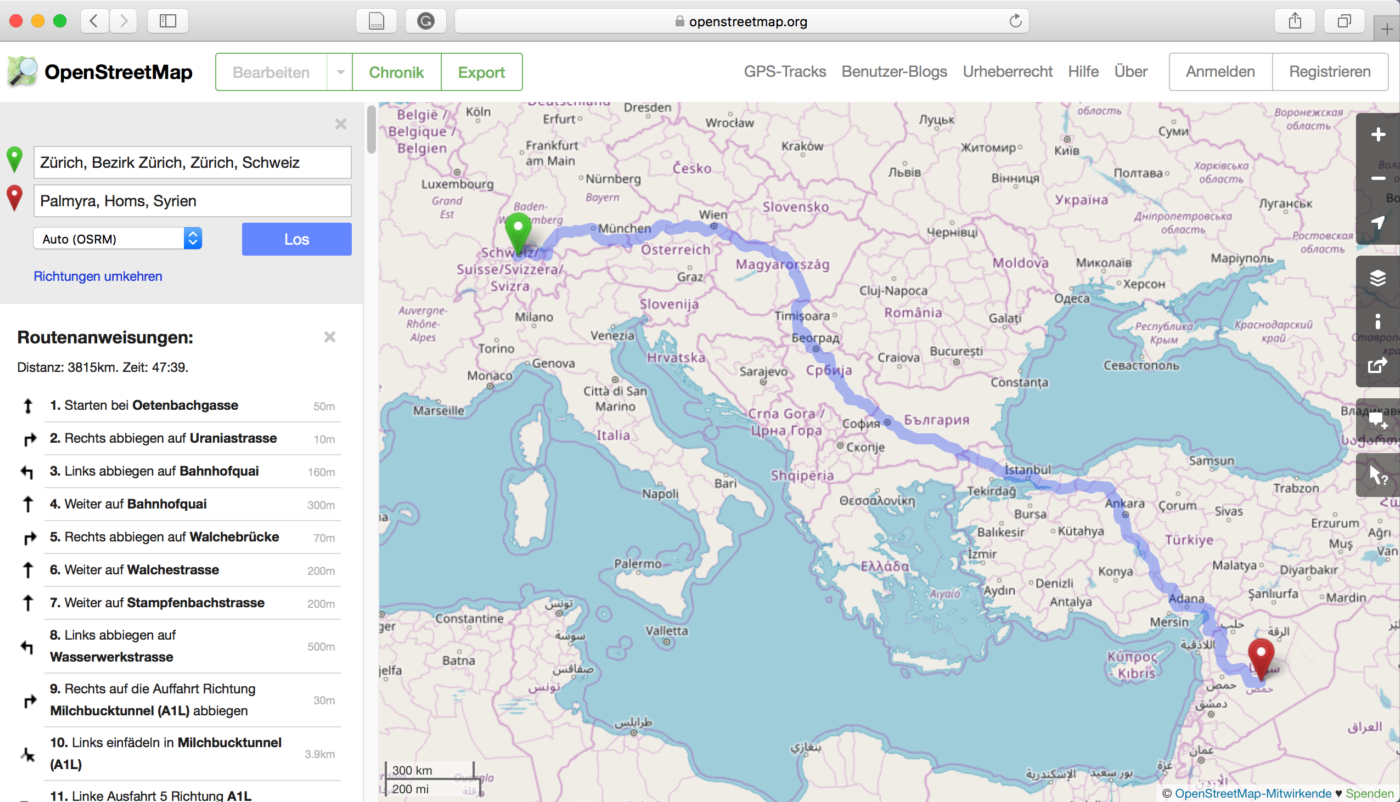This screenshot has height=802, width=1400.
Task: Add a note to the map
Action: tap(1378, 422)
